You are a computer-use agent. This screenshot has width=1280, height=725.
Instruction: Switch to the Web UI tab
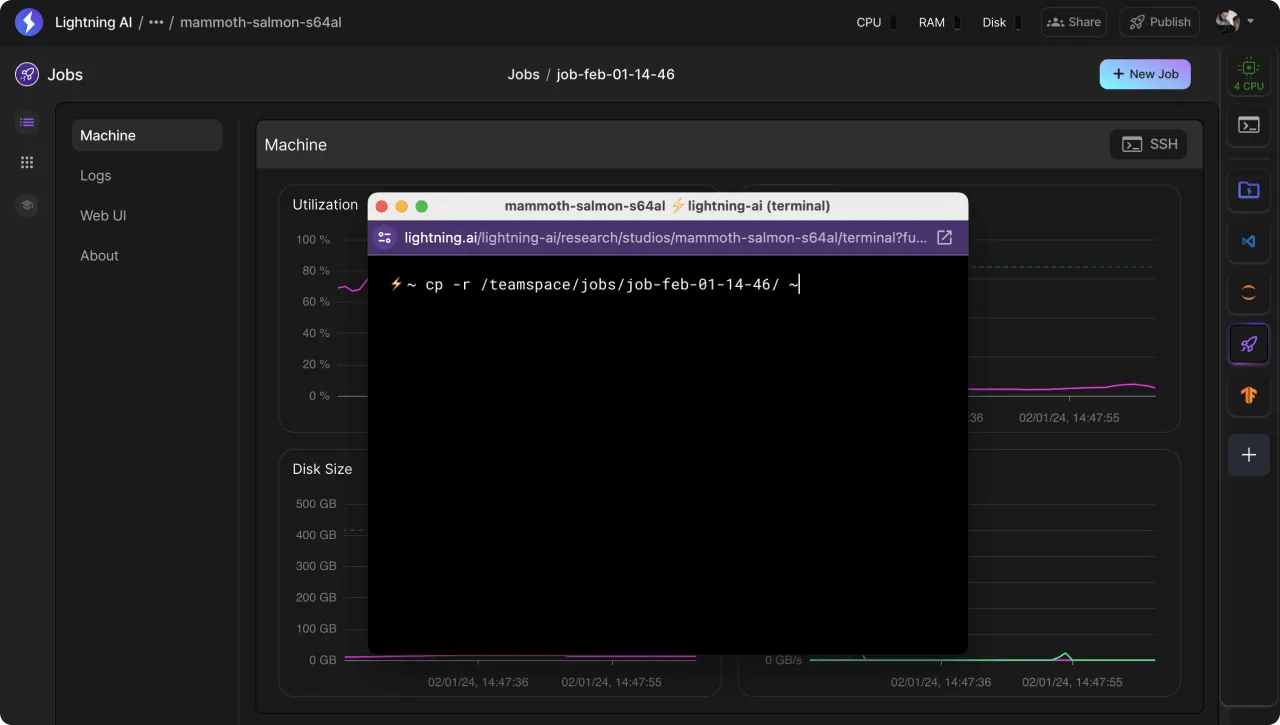(147, 215)
